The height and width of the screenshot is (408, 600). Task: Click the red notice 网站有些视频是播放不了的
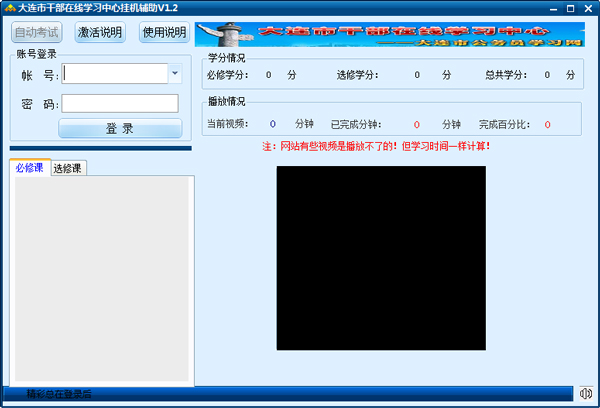click(376, 146)
